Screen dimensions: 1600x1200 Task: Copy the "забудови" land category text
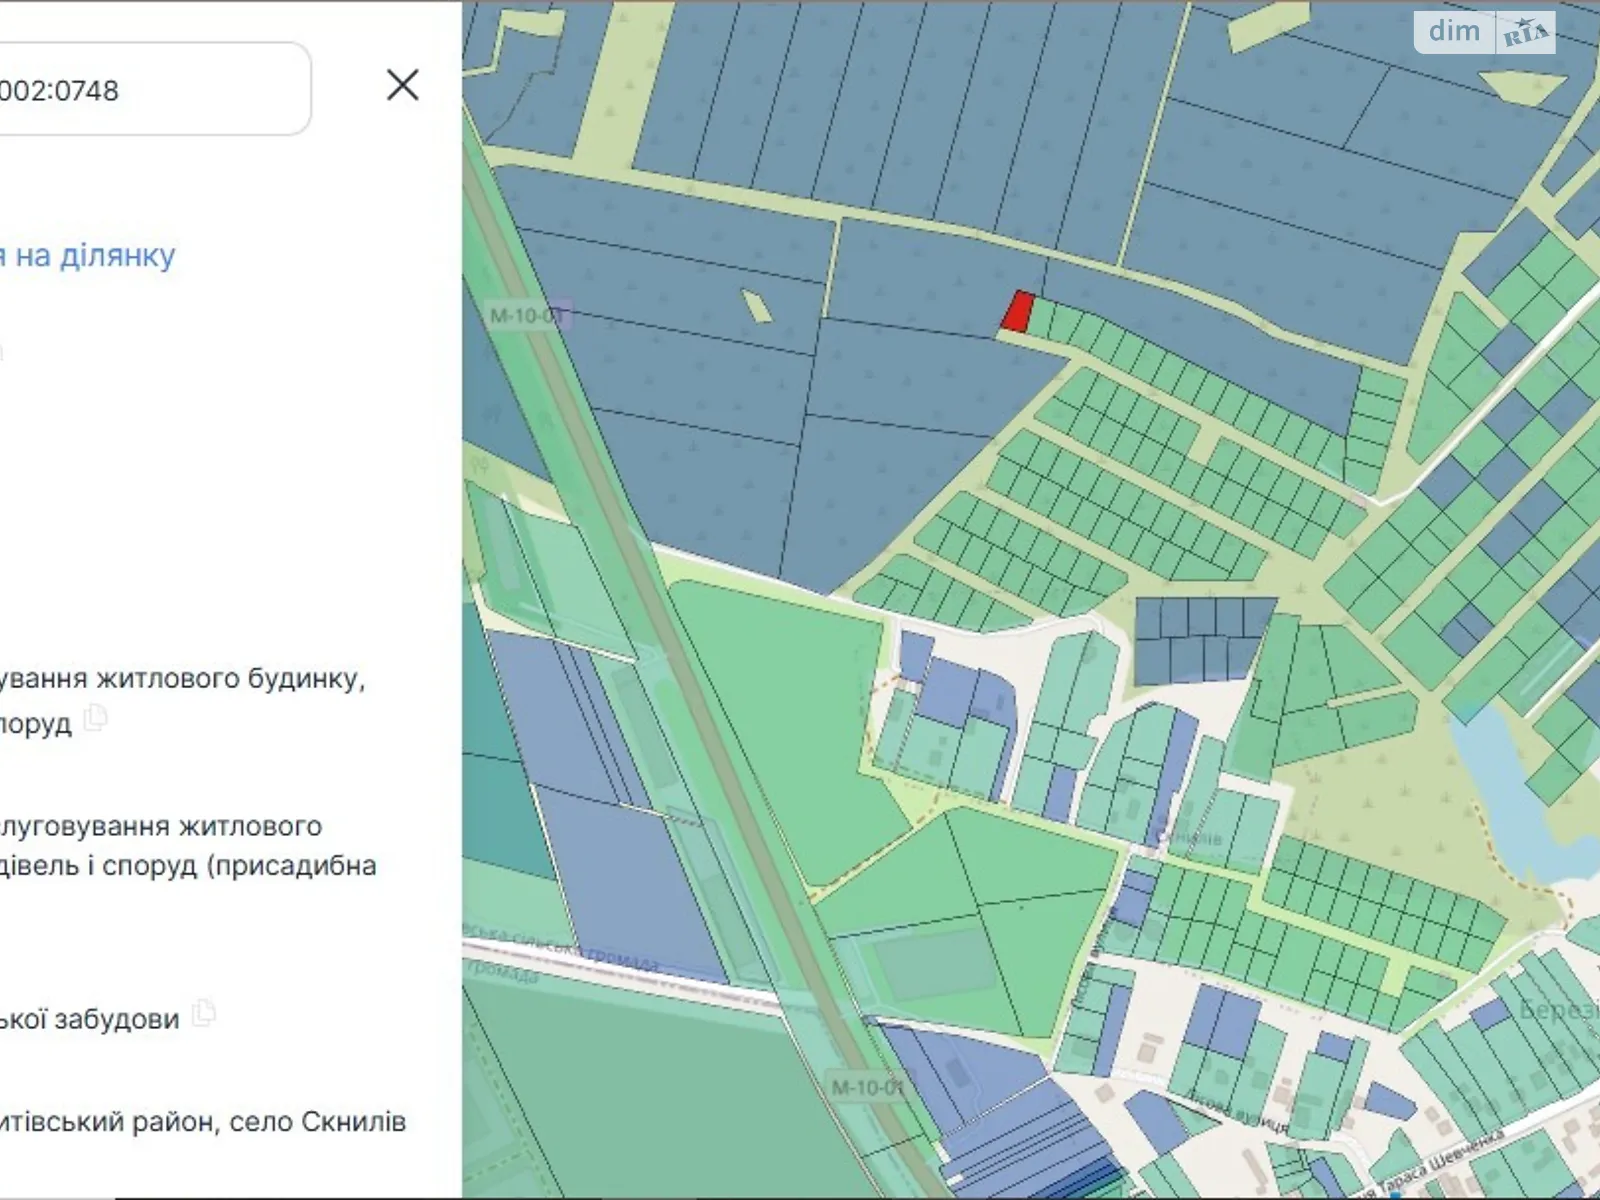(x=204, y=1012)
